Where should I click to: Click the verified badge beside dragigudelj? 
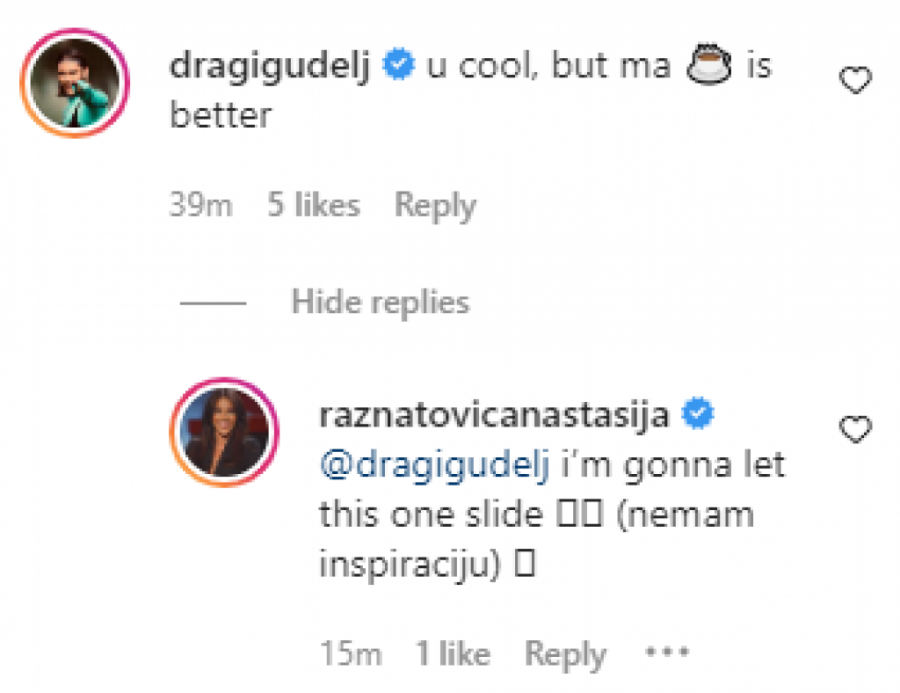point(399,68)
